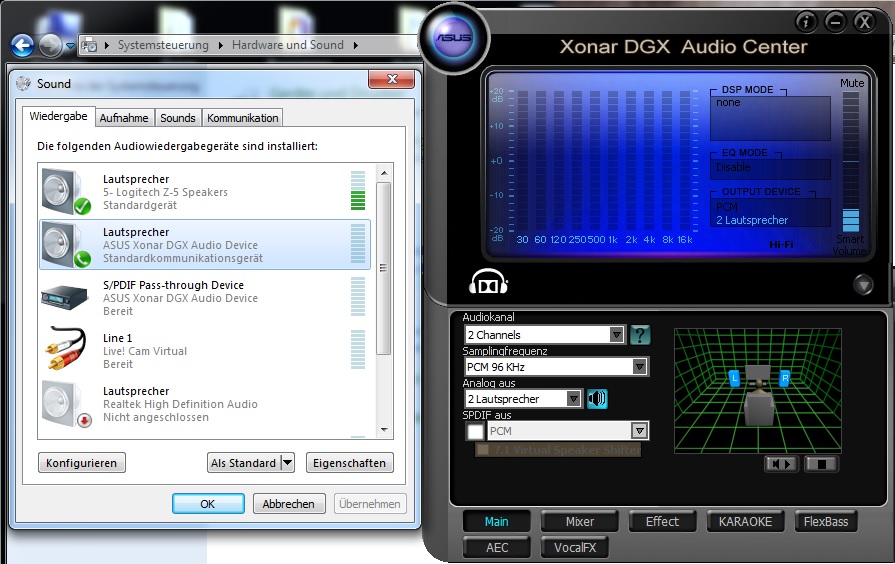Click Systemsteuerung in the breadcrumb
The width and height of the screenshot is (895, 564).
click(x=163, y=45)
